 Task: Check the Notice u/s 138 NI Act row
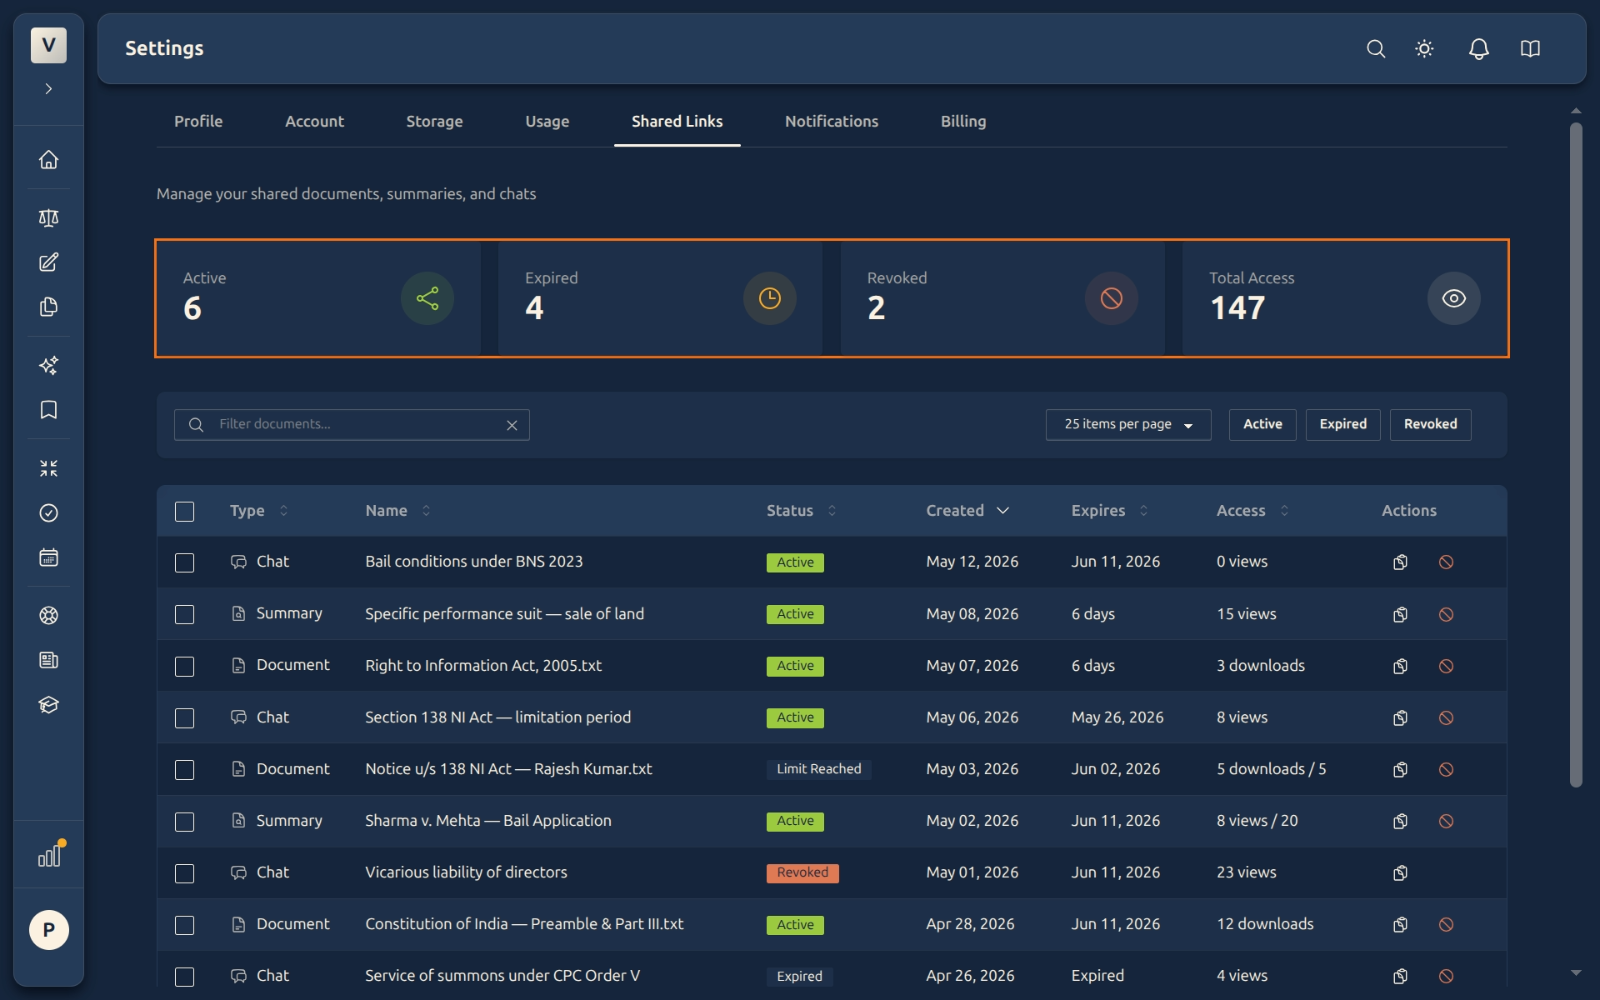[184, 769]
